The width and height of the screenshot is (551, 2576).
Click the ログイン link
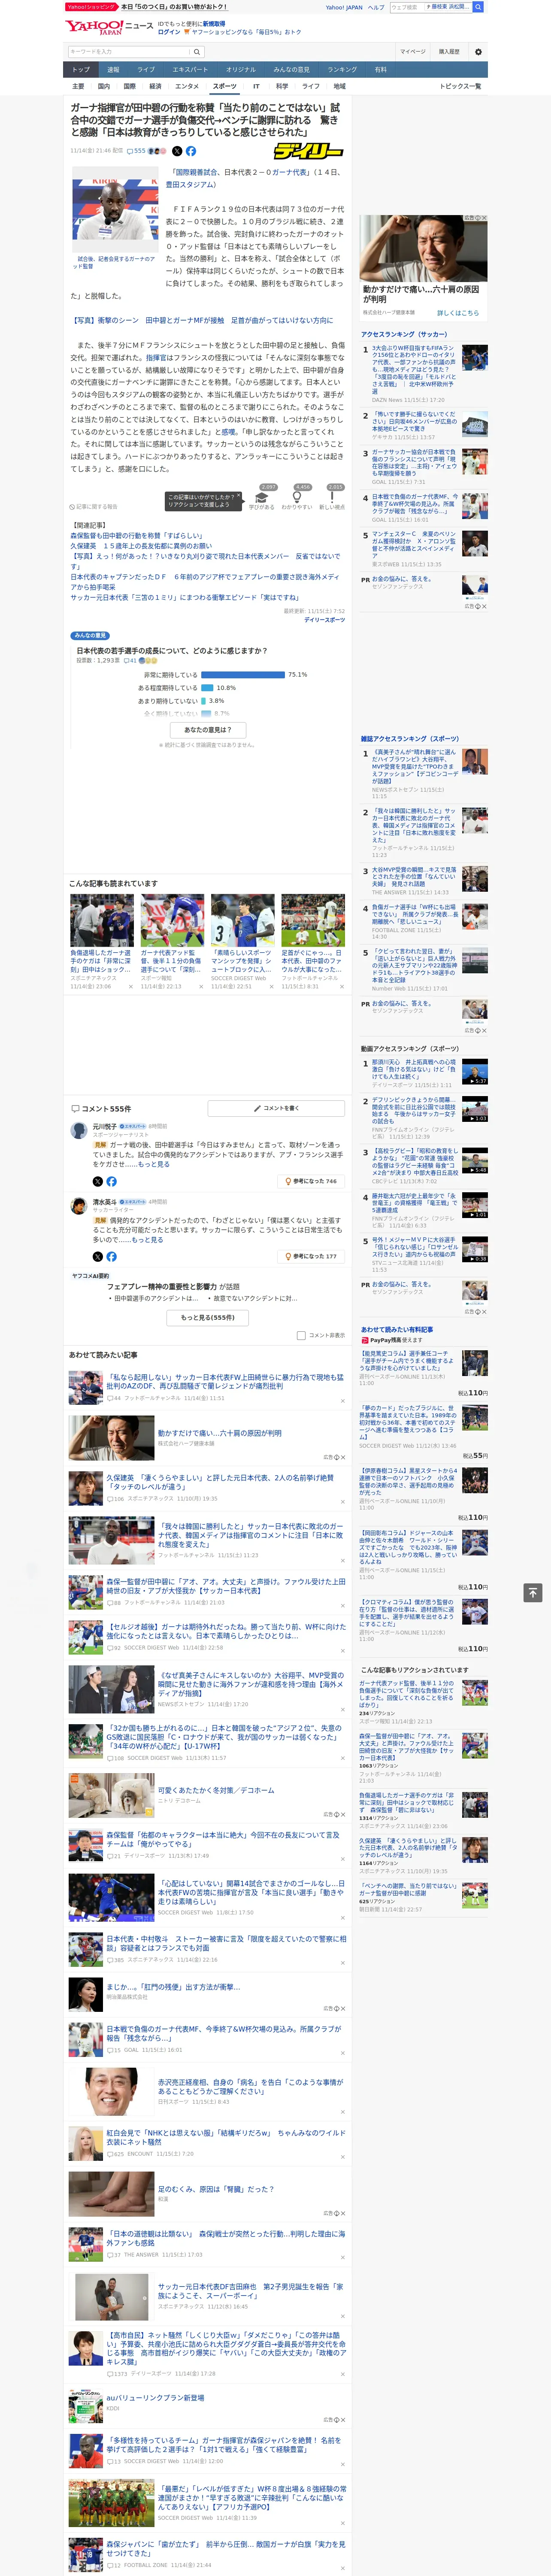169,32
